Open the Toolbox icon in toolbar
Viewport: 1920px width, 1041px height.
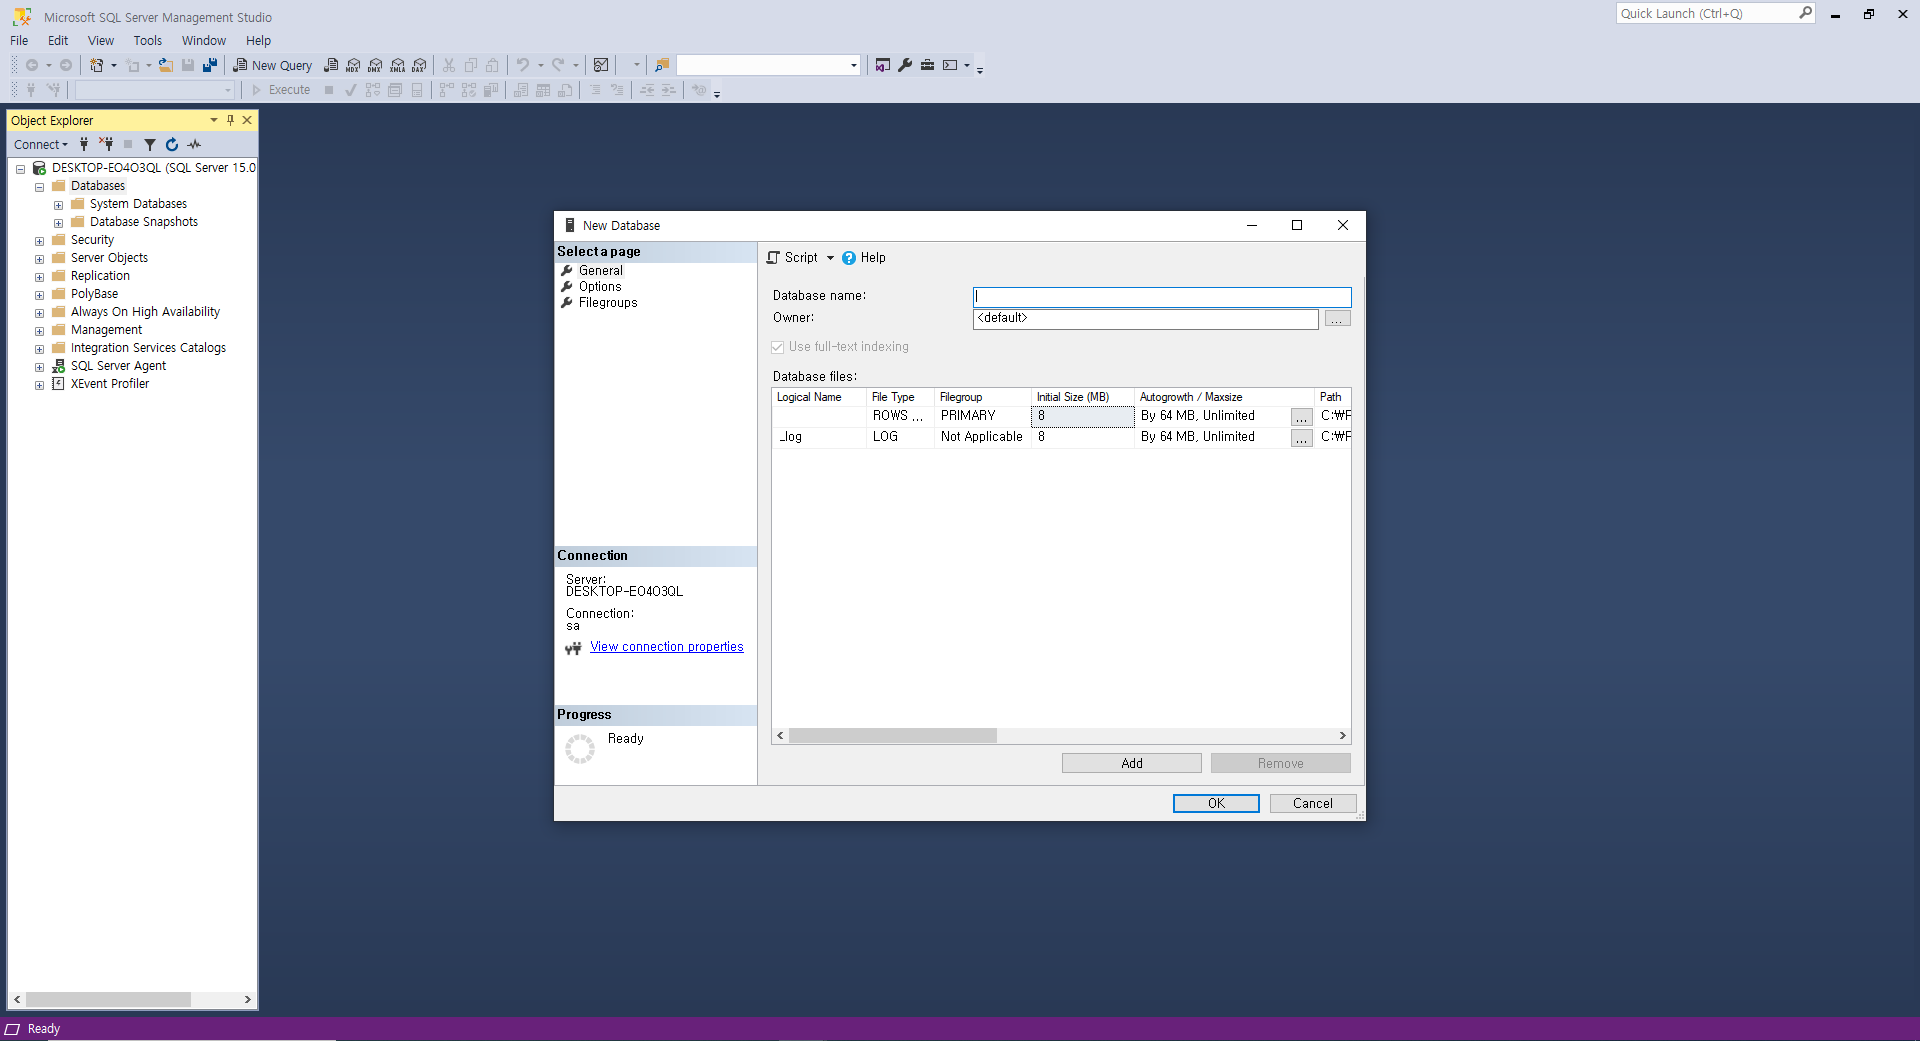coord(927,65)
